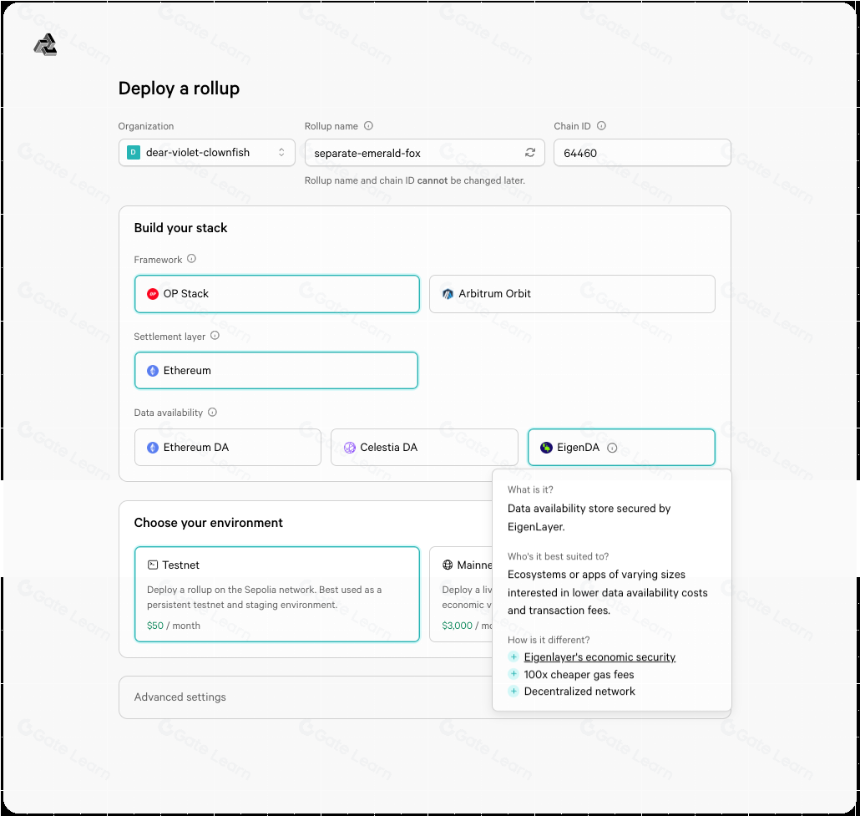860x816 pixels.
Task: Click the Data availability info icon
Action: (212, 412)
